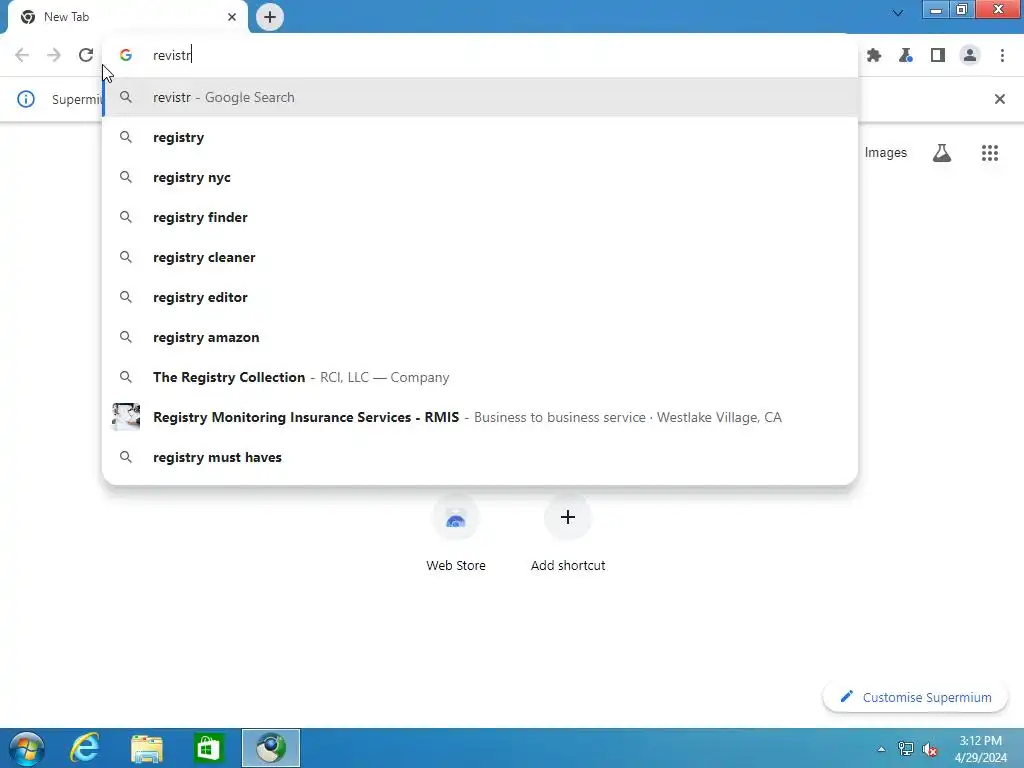
Task: Click the Reload page icon
Action: (86, 55)
